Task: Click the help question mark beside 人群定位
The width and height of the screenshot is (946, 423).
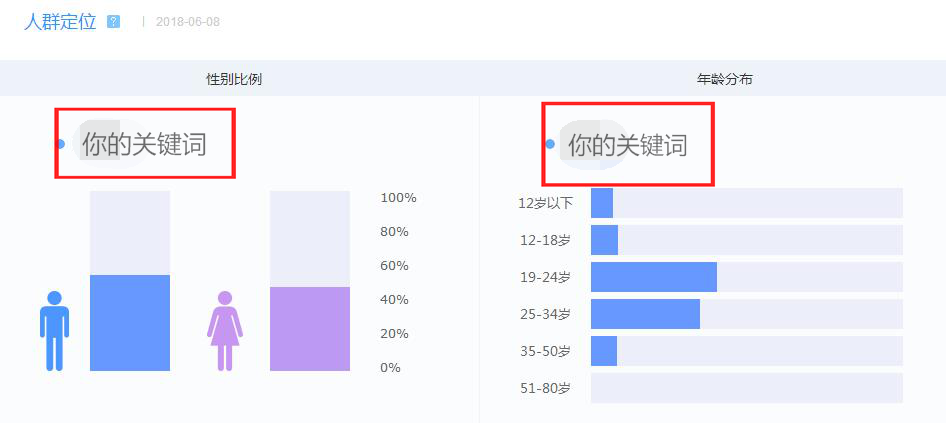Action: [113, 22]
